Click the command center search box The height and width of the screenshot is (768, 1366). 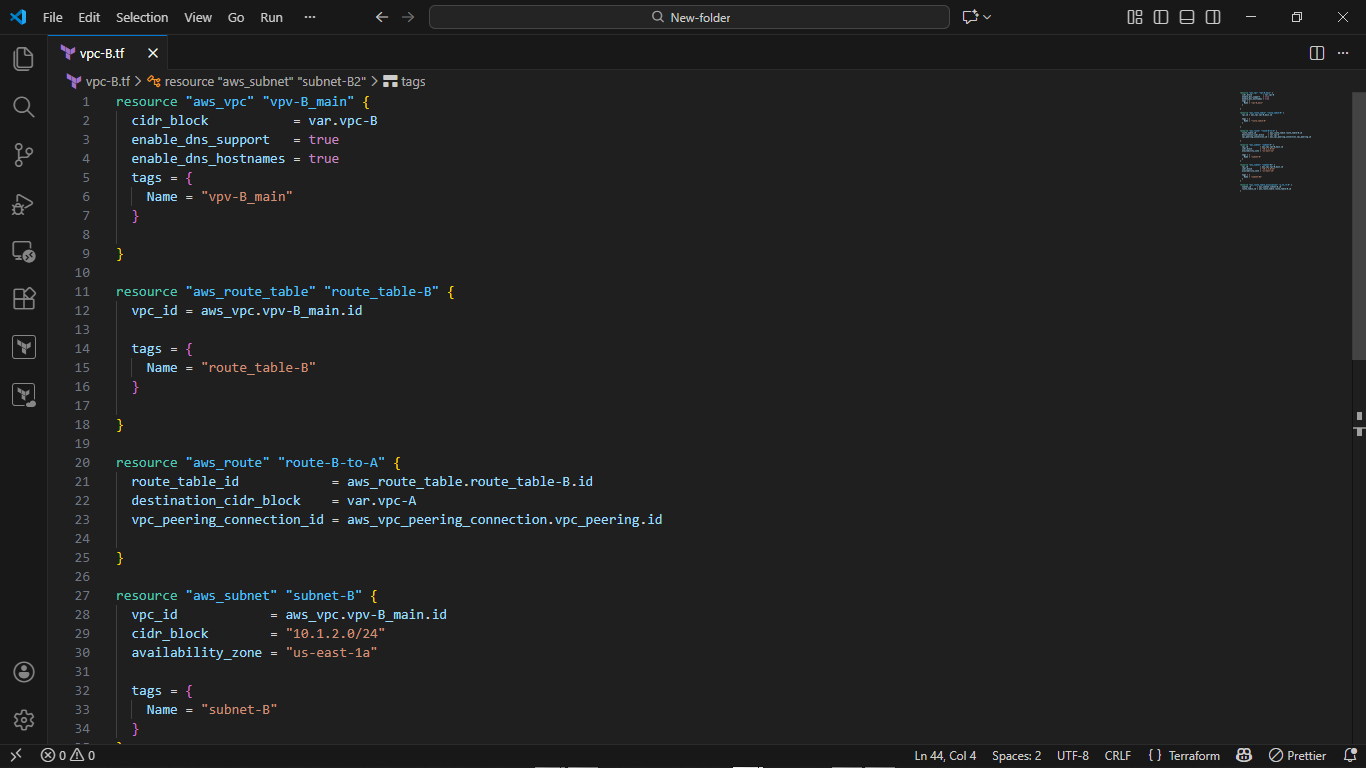689,17
